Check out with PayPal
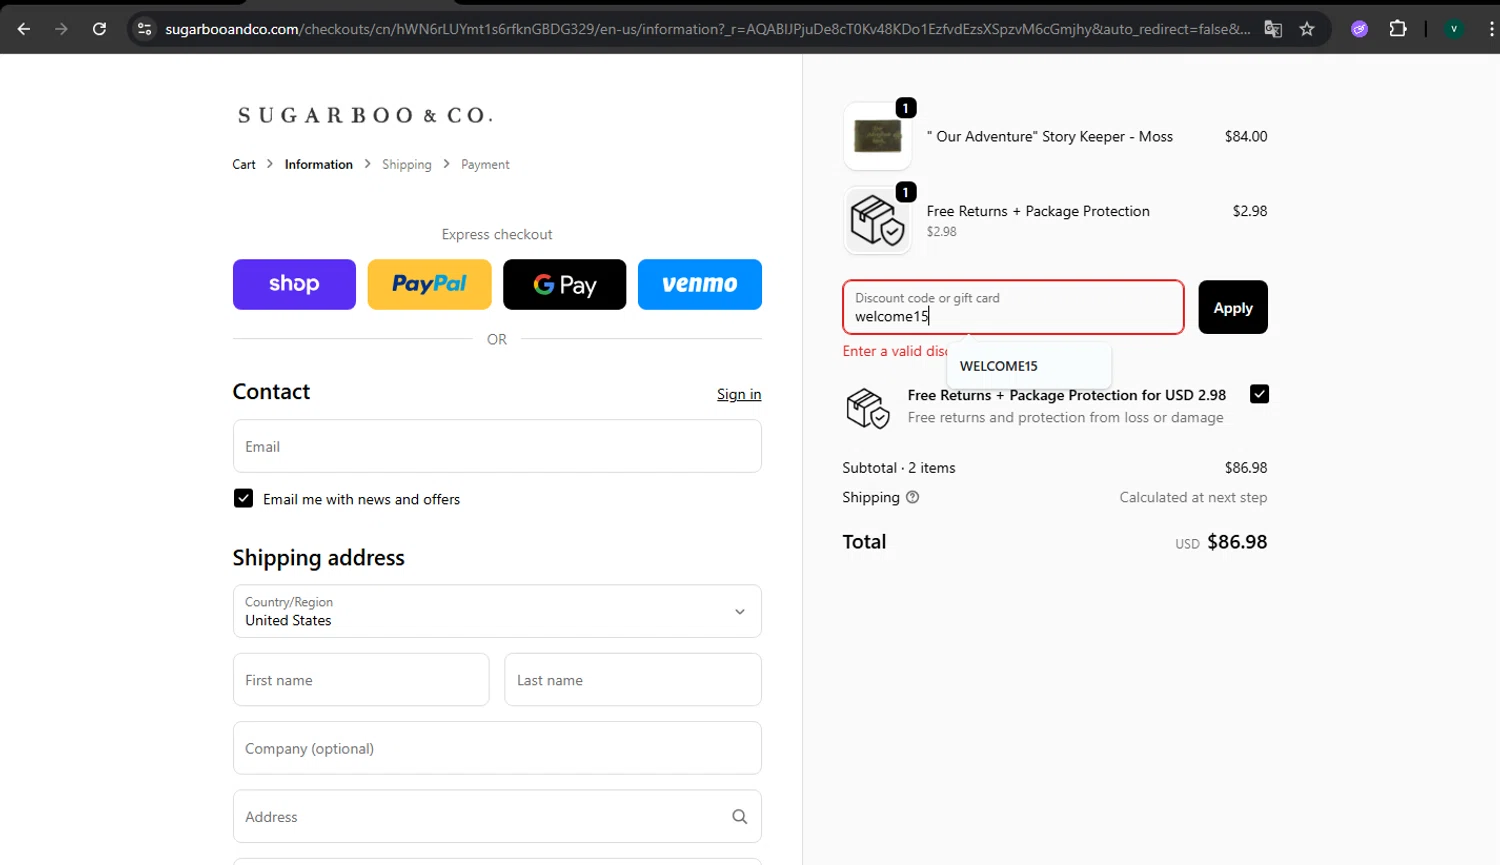1500x865 pixels. pos(429,284)
